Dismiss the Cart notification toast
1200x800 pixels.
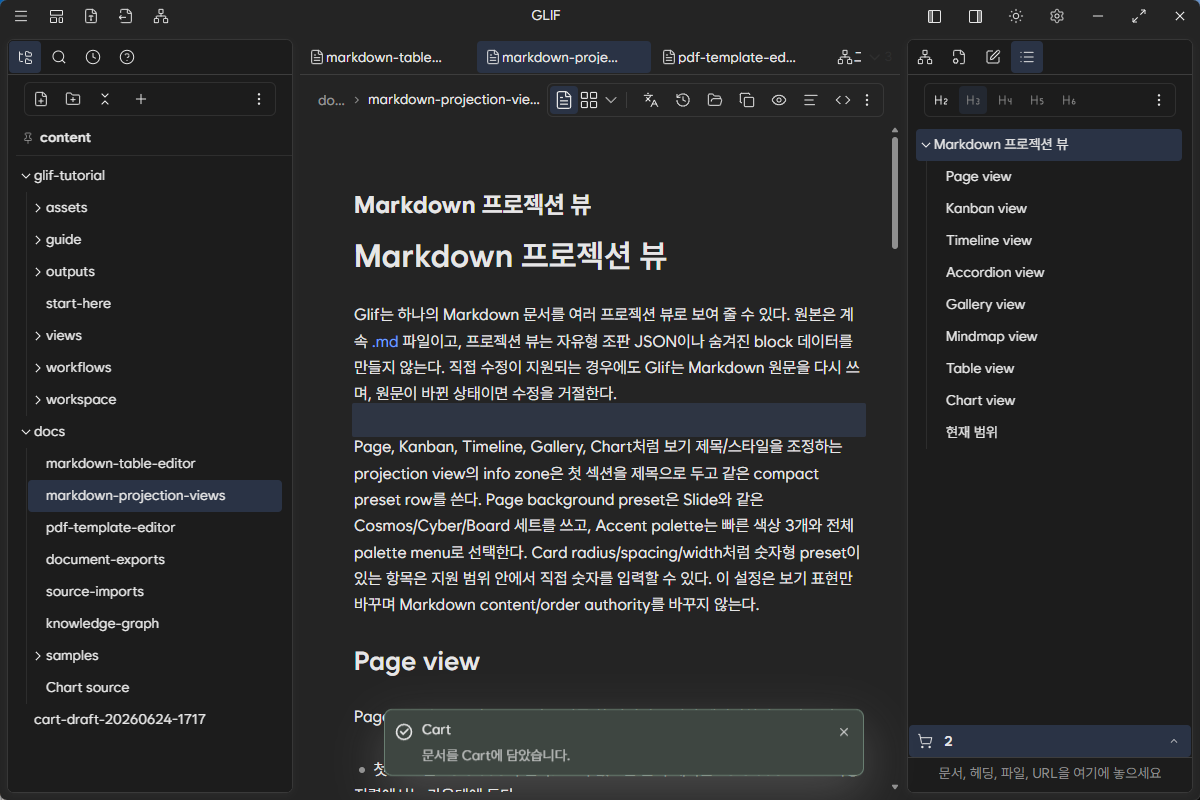tap(844, 732)
